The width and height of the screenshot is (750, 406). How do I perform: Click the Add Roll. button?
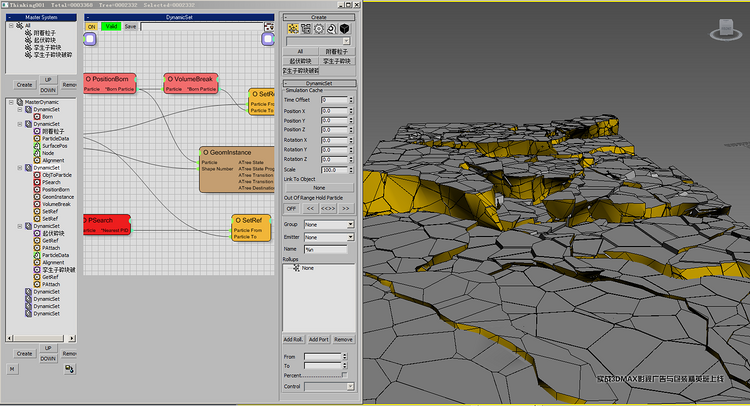click(293, 340)
